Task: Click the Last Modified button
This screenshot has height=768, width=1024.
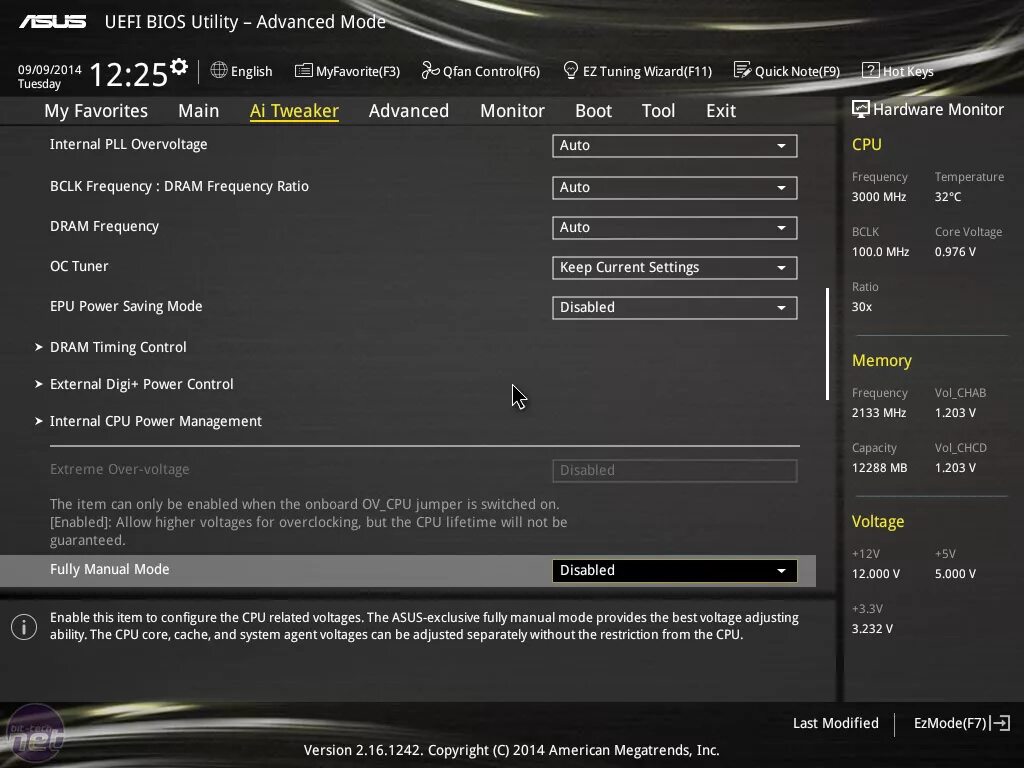Action: pos(836,723)
